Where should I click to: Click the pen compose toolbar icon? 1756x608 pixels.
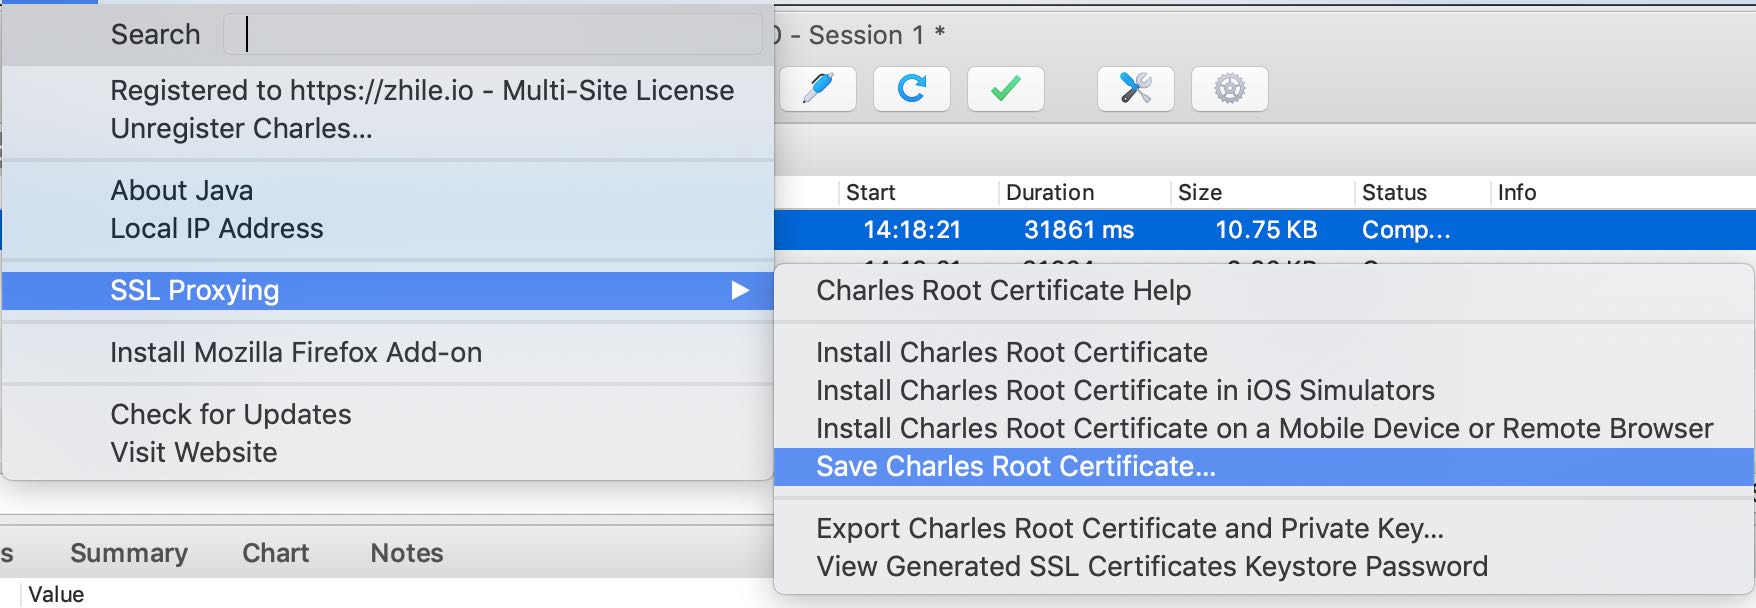[818, 89]
